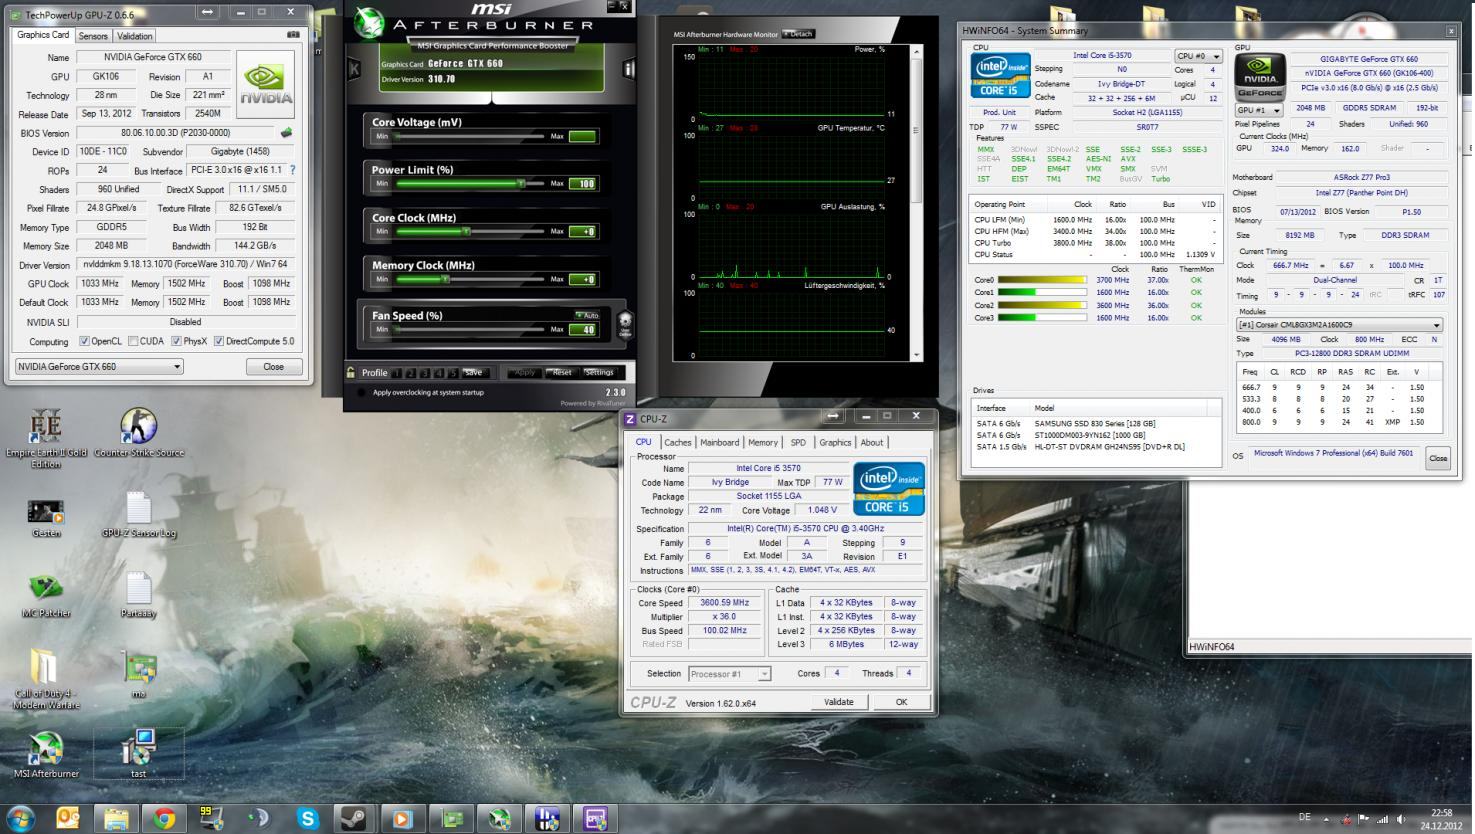Image resolution: width=1475 pixels, height=834 pixels.
Task: Click the Core Clock +0 value field
Action: pos(583,231)
